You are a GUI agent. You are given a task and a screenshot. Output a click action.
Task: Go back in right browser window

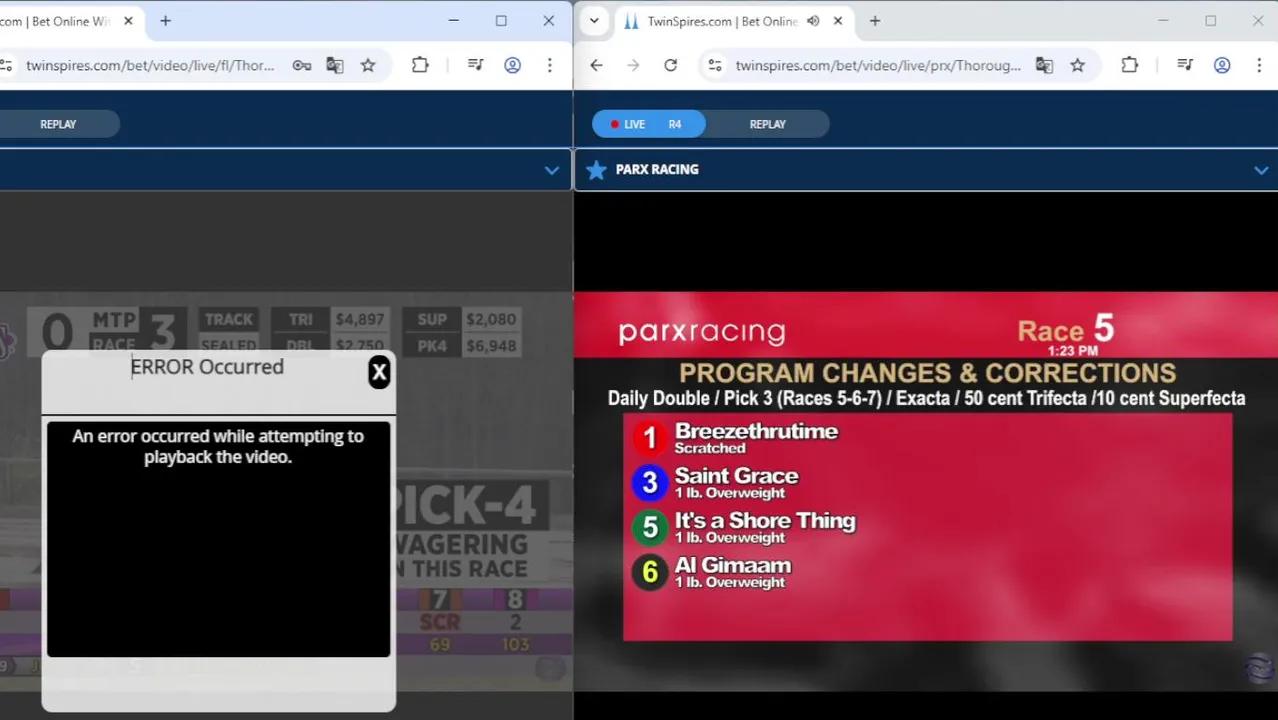(596, 65)
